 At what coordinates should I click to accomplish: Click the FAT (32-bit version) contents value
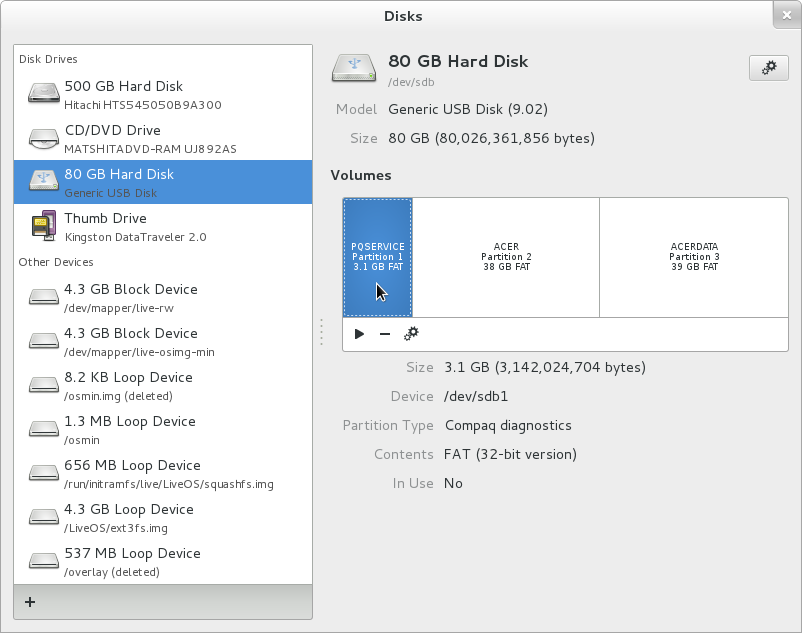[510, 455]
